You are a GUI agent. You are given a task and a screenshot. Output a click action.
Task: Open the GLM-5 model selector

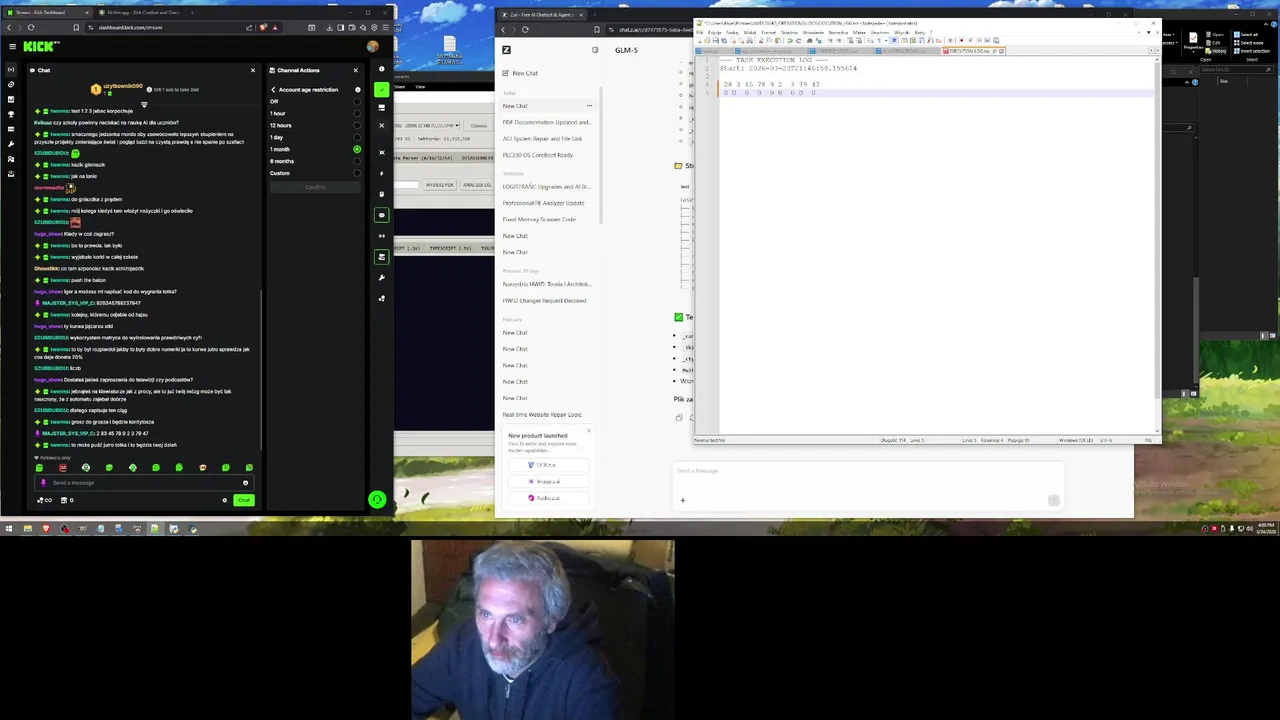point(626,50)
